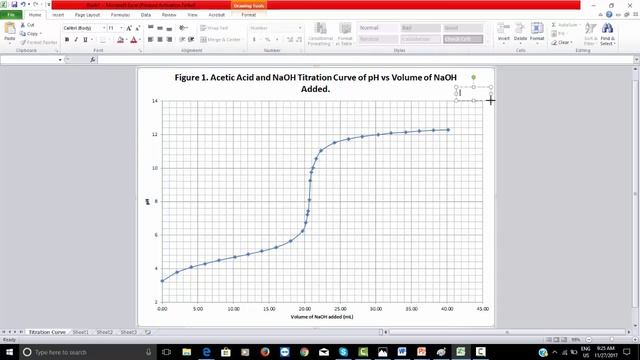Apply middle vertical alignment
Viewport: 640px width, 360px height.
point(160,28)
